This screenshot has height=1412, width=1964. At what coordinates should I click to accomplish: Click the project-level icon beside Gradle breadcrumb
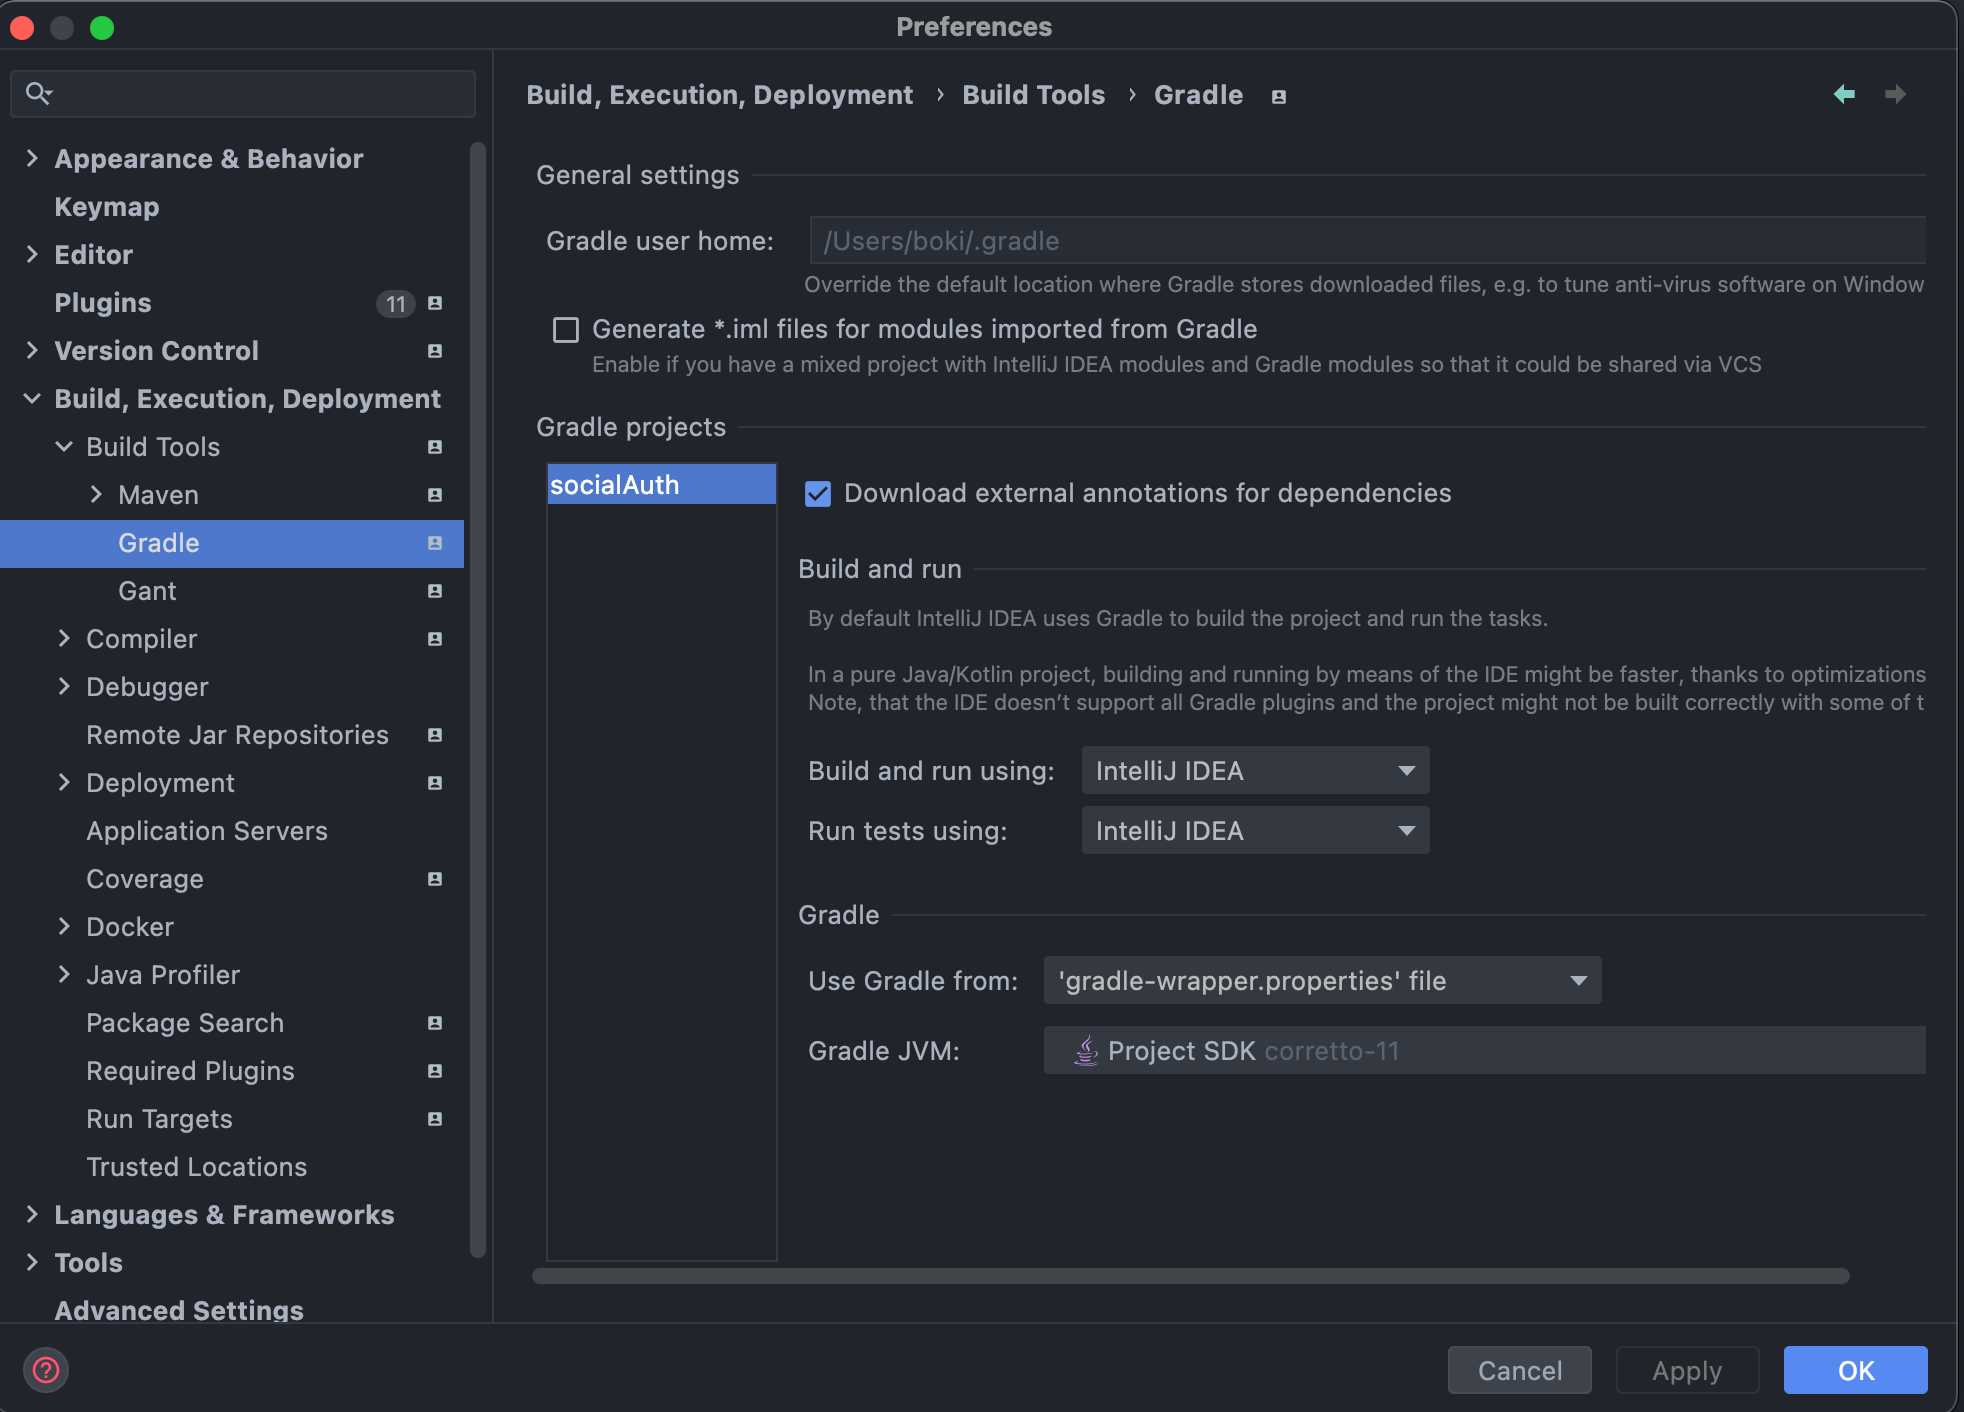[1278, 97]
